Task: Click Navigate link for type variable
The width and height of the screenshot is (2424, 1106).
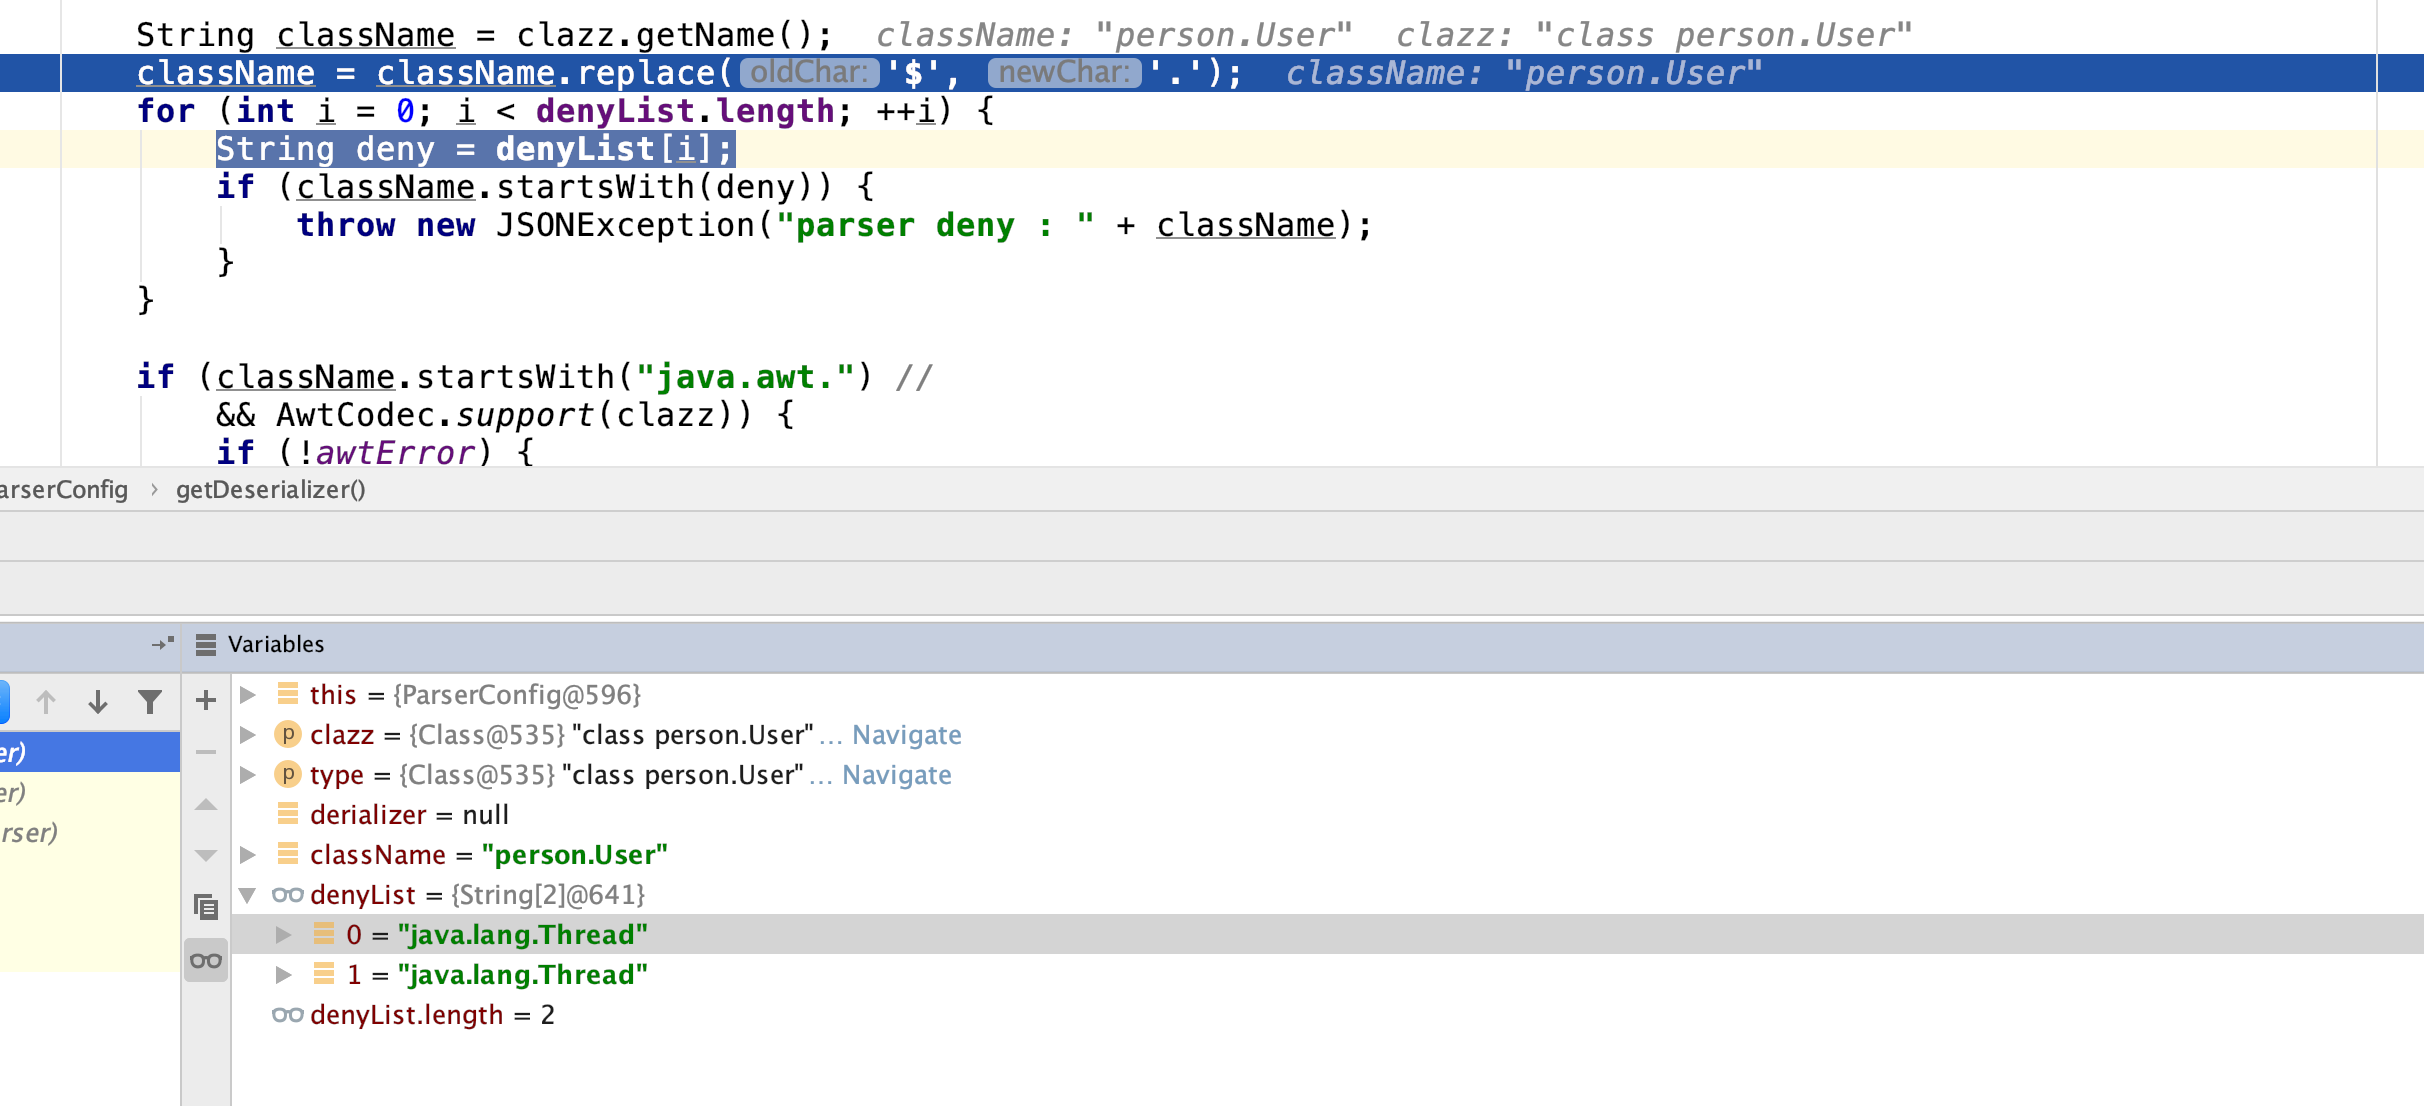Action: coord(896,775)
